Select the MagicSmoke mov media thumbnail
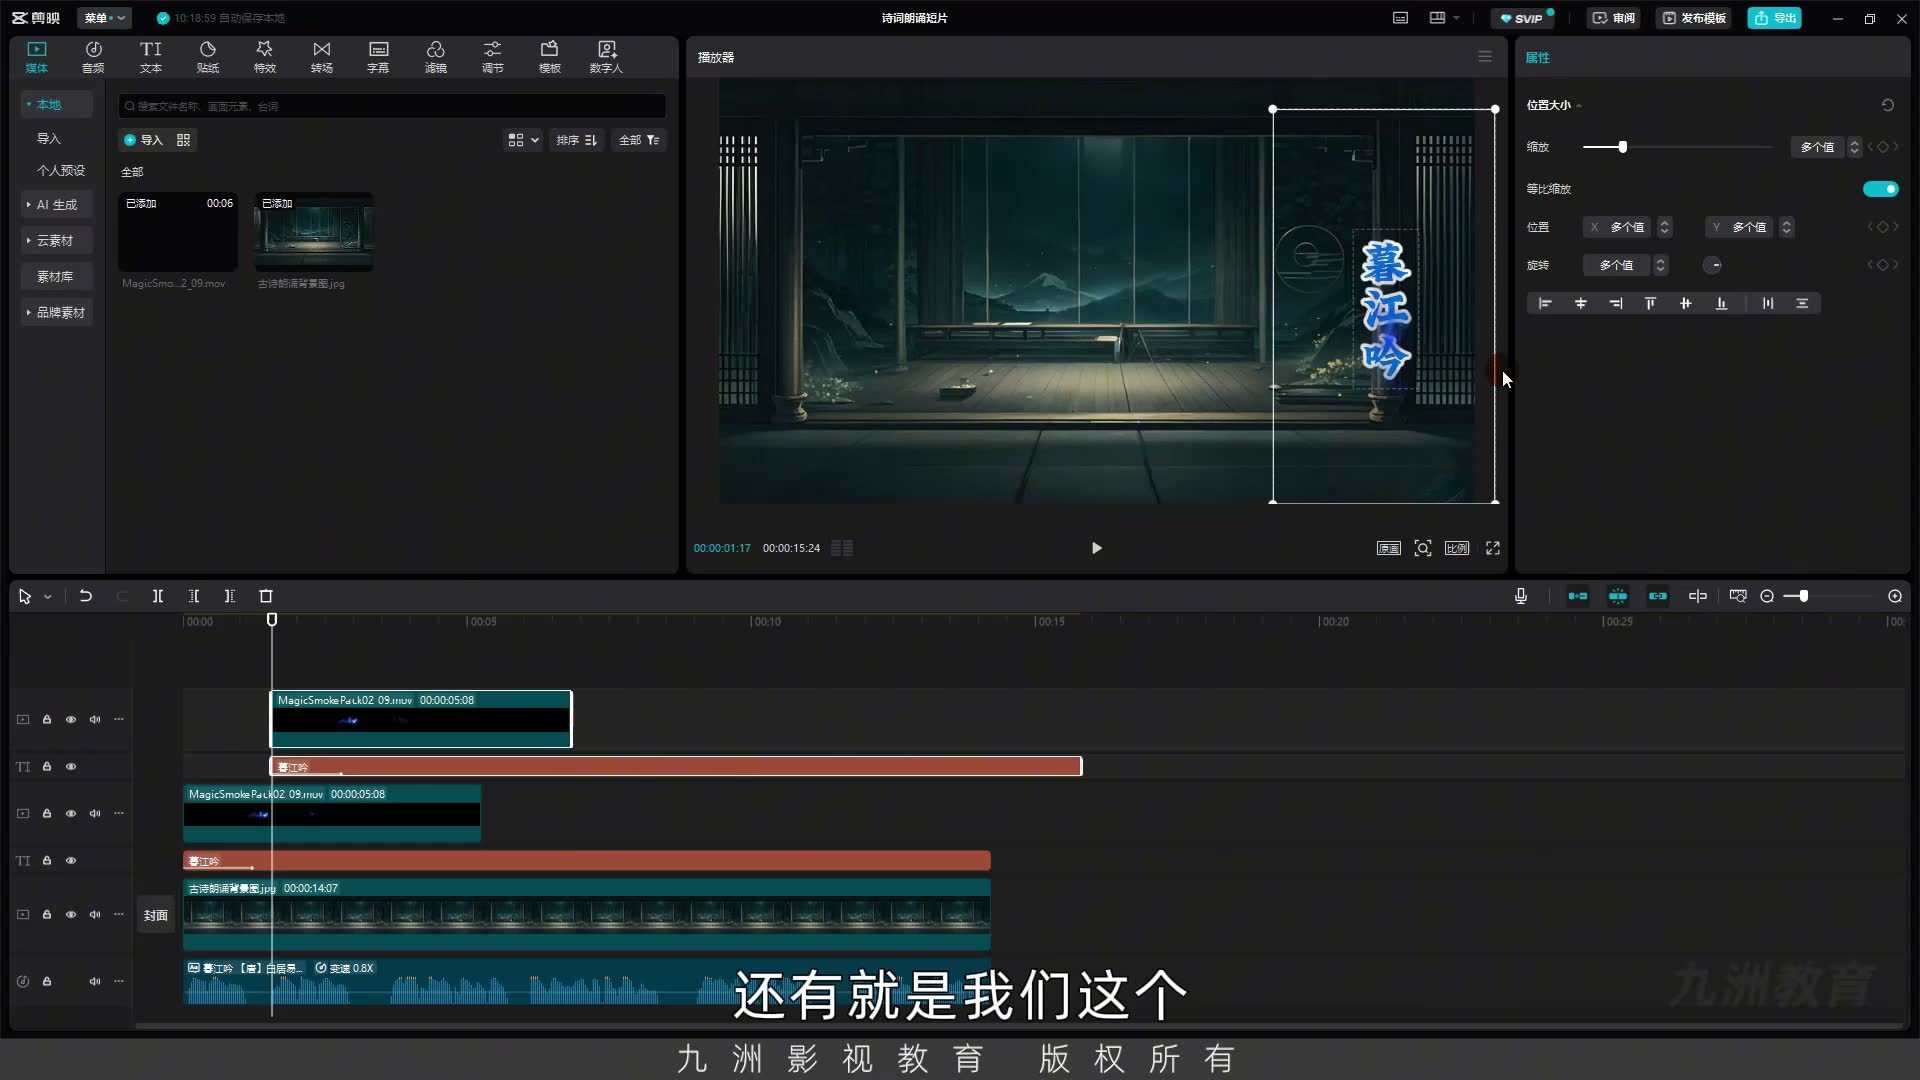Screen dimensions: 1920x1080 (x=178, y=232)
